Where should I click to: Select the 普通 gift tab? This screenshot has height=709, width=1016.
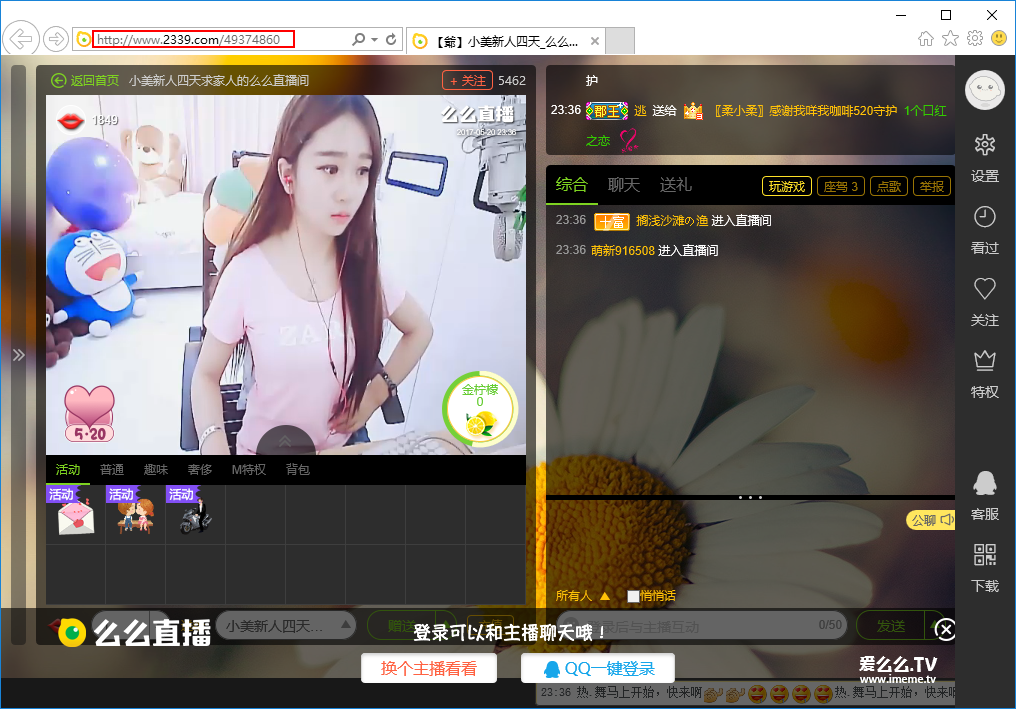coord(111,469)
